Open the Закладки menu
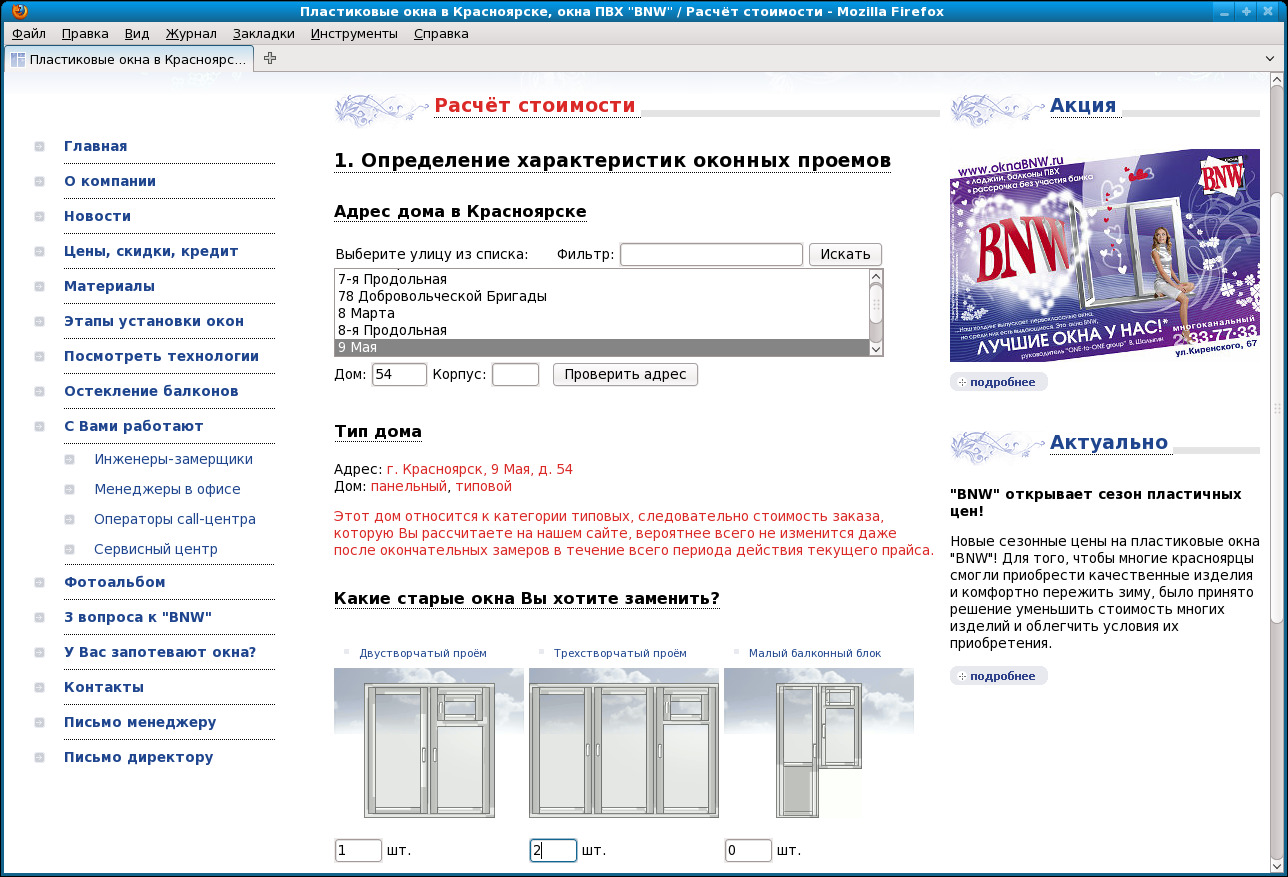Viewport: 1288px width, 877px height. click(x=263, y=33)
